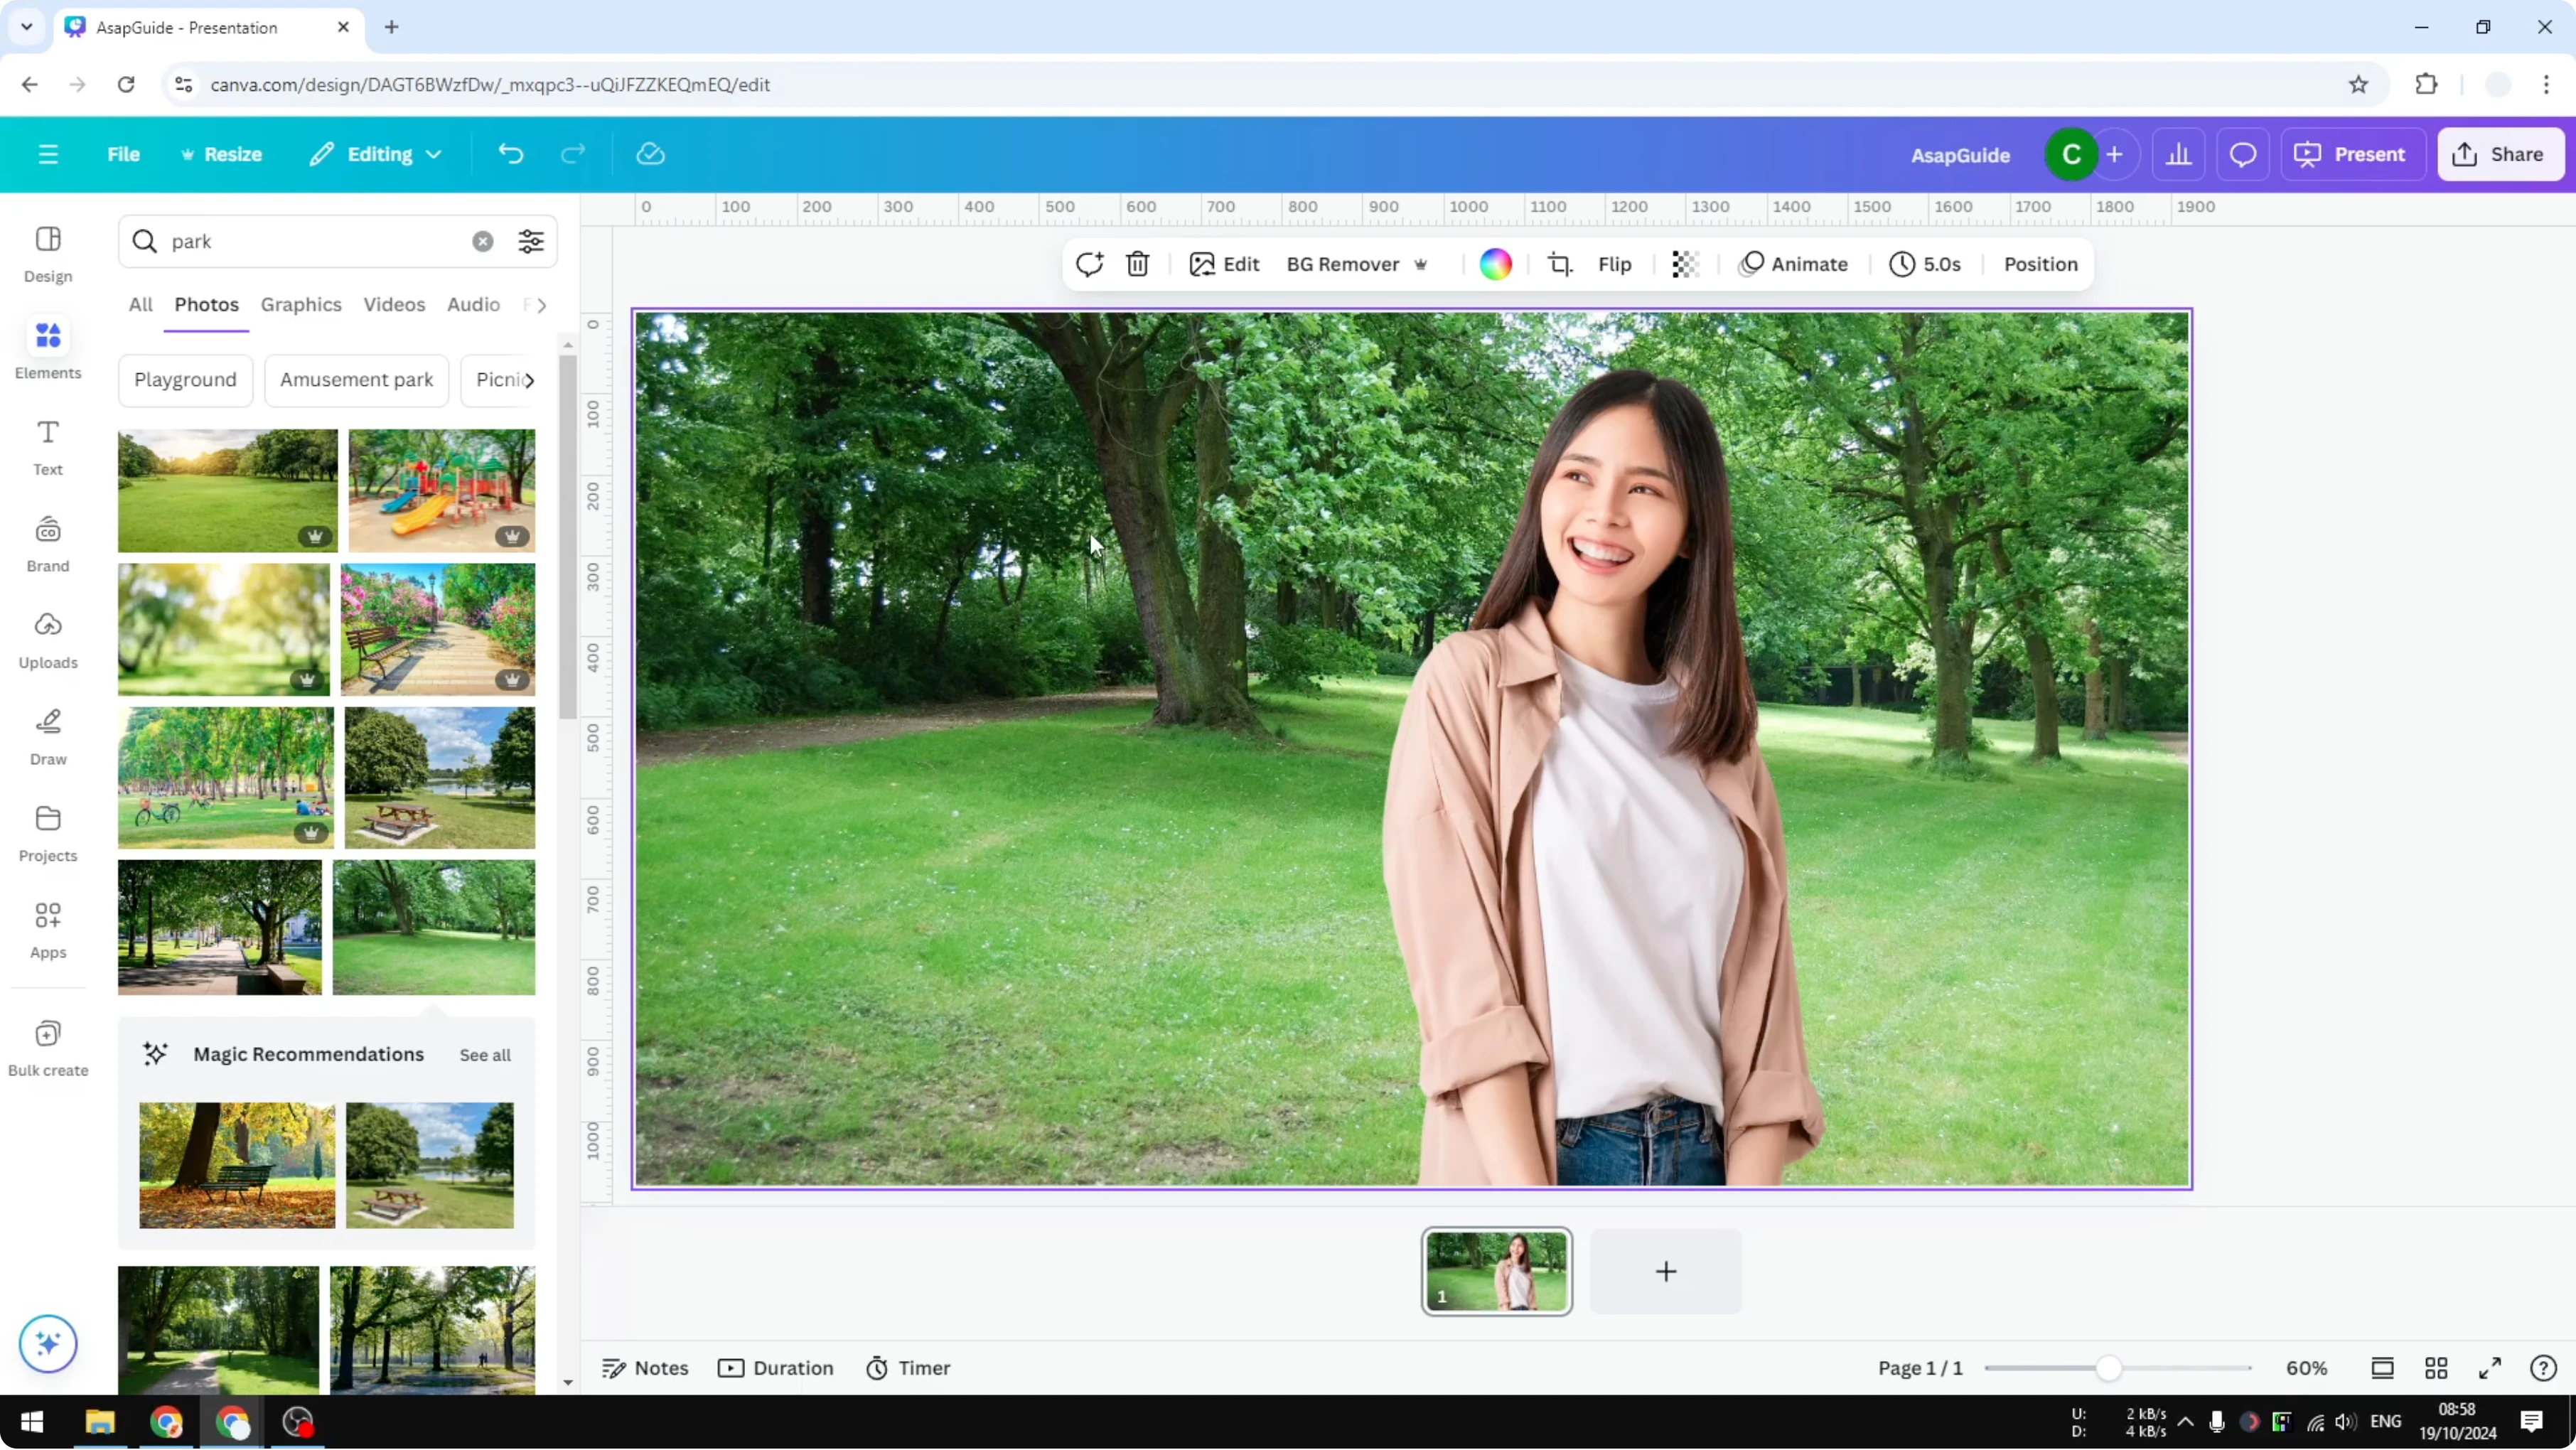Image resolution: width=2576 pixels, height=1450 pixels.
Task: Expand the BG Remover dropdown
Action: [1421, 264]
